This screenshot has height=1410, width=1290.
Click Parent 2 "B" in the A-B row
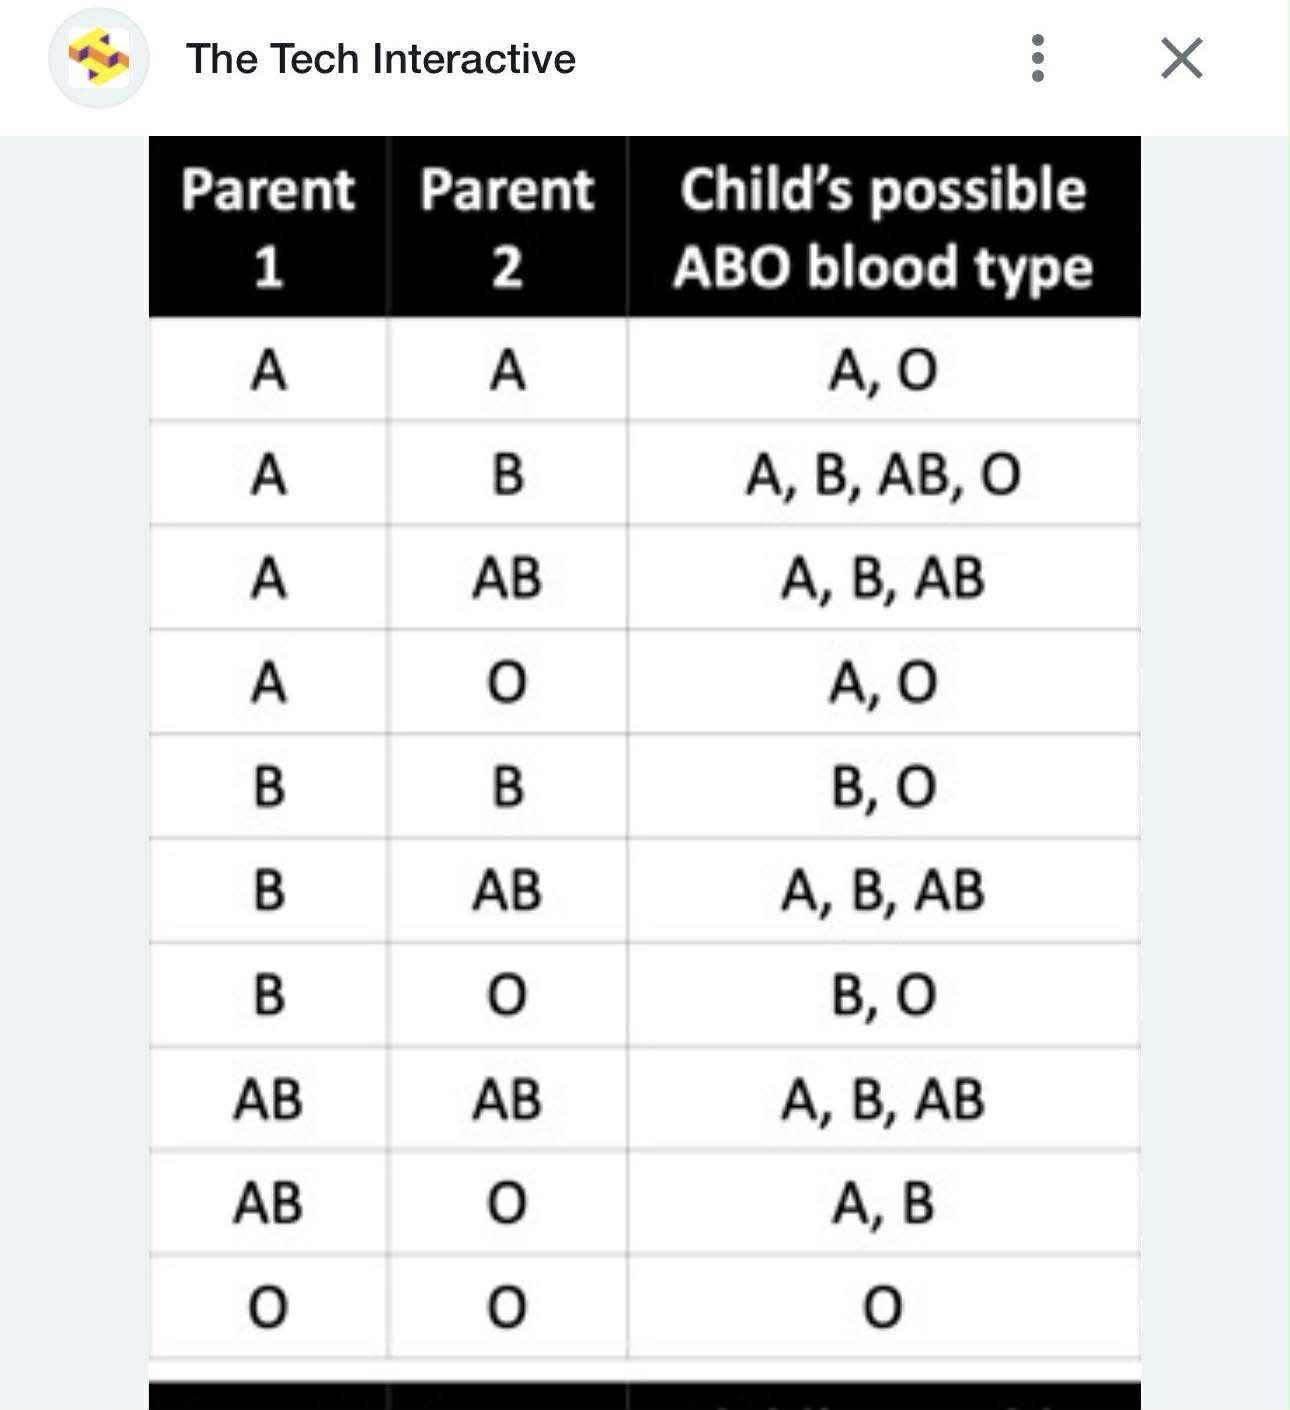(507, 474)
